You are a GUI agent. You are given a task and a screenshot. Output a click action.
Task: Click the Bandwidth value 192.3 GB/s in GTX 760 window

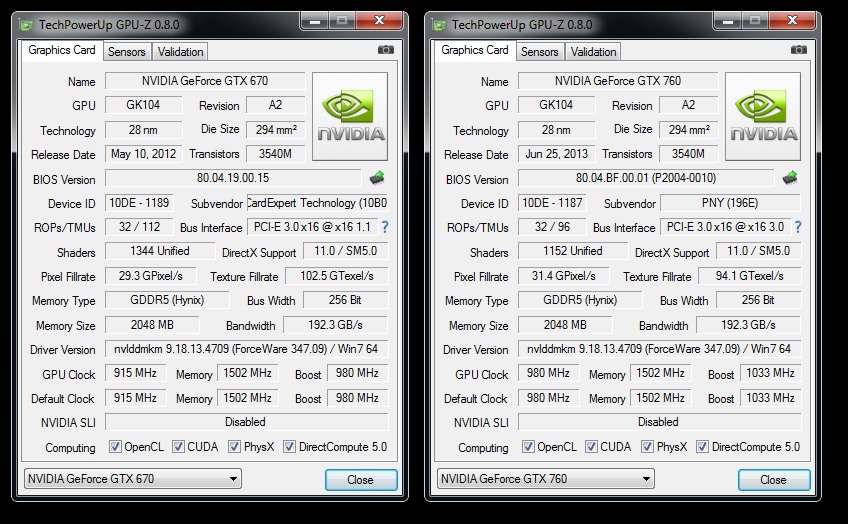point(748,325)
